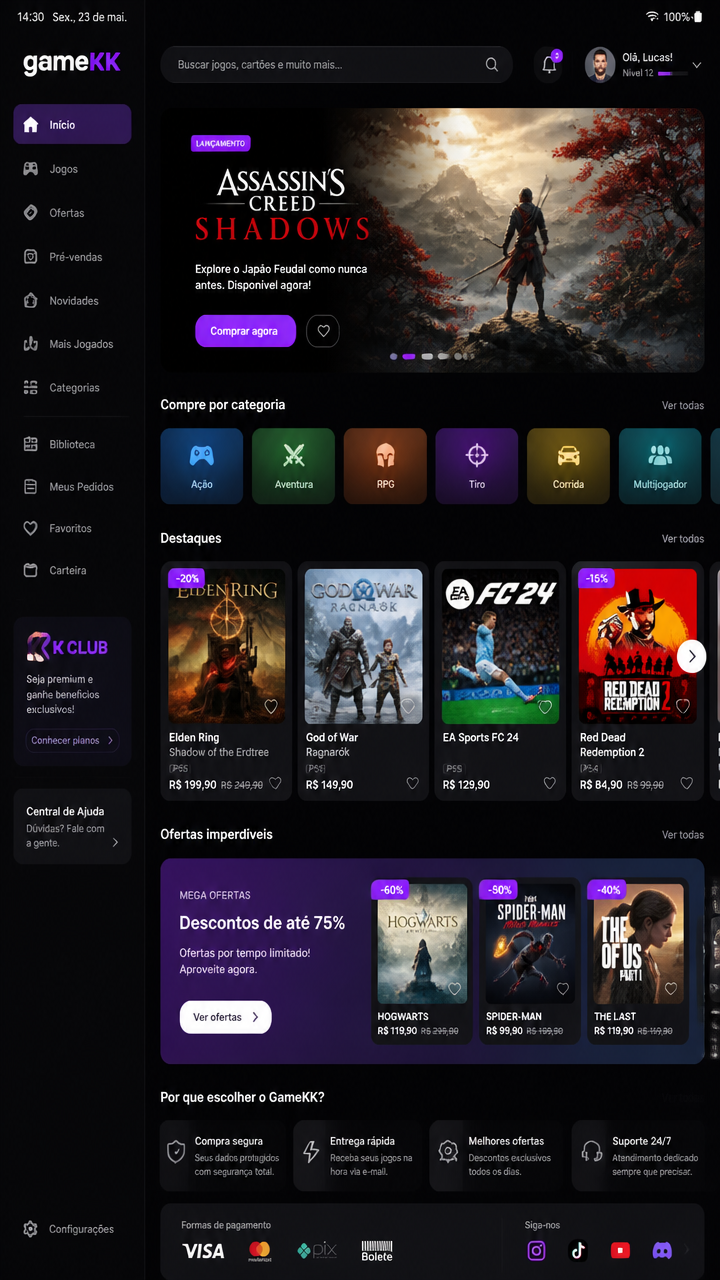Image resolution: width=720 pixels, height=1280 pixels.
Task: Select the RPG category tile
Action: pos(385,466)
